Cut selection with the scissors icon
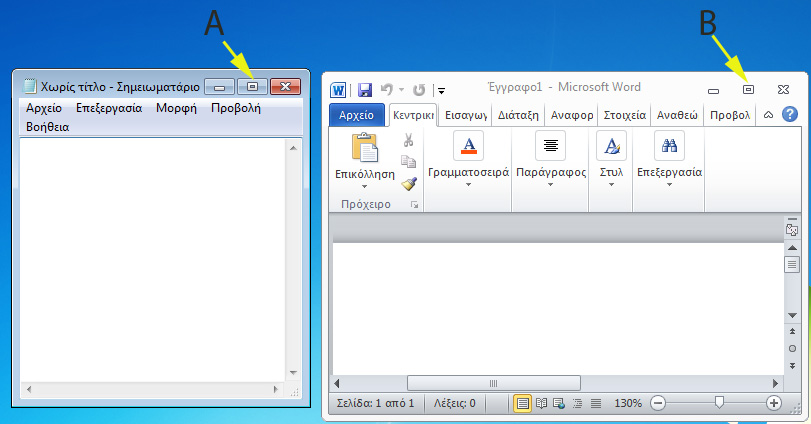Screen dimensions: 811x424 tap(409, 140)
